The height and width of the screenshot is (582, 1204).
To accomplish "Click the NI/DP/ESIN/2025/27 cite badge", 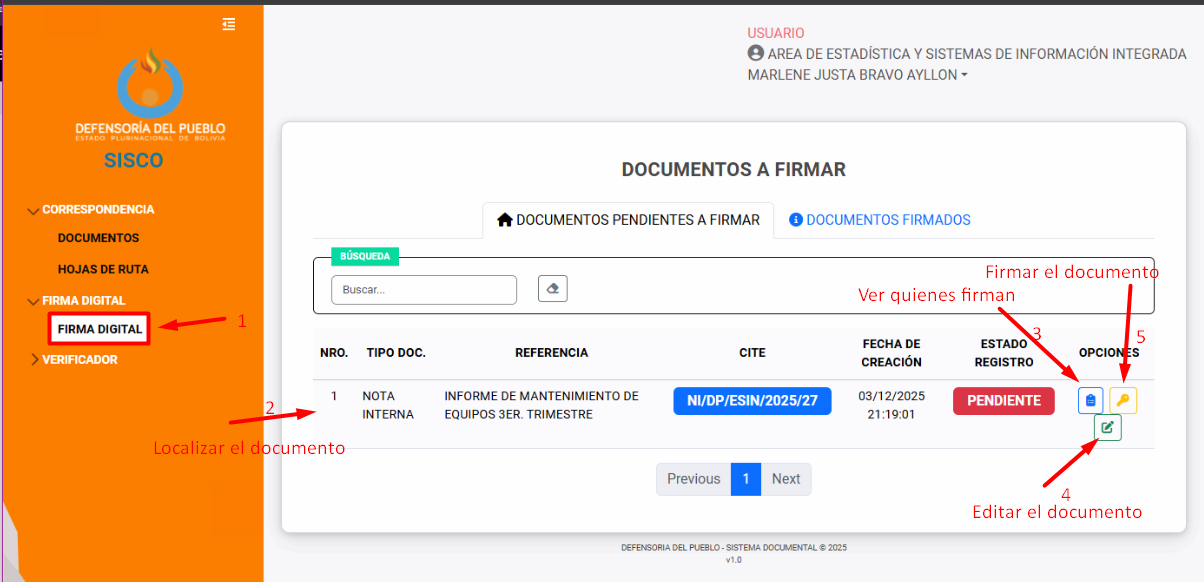I will tap(752, 401).
